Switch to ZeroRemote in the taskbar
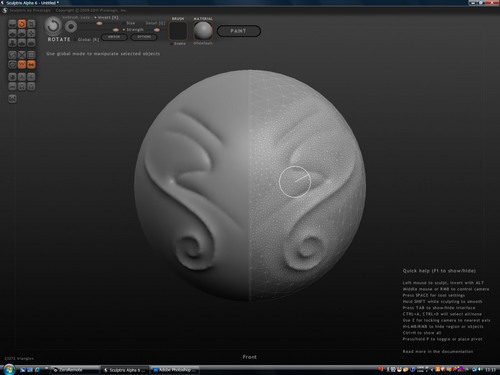This screenshot has width=500, height=375. [75, 370]
